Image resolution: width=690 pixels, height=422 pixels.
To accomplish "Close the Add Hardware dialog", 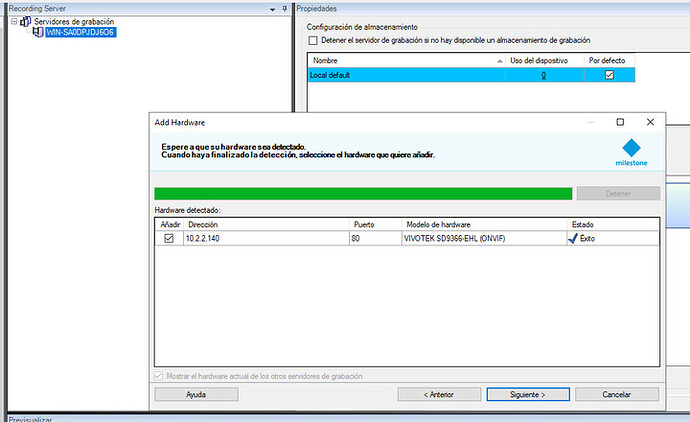I will (650, 121).
